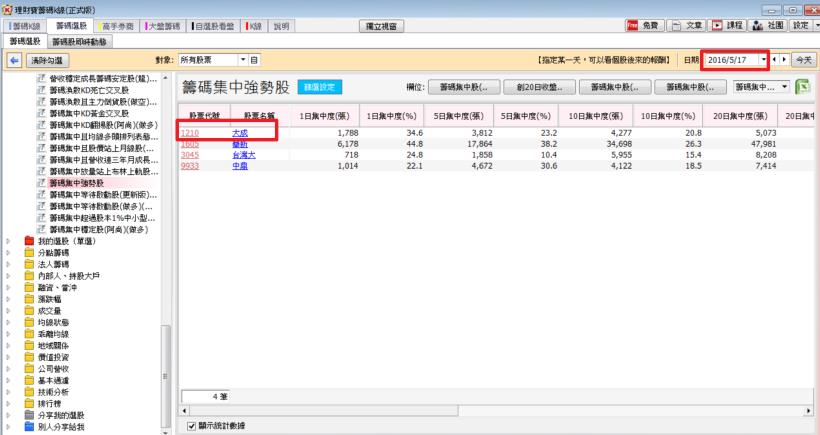Screen dimensions: 820x435
Task: Open stock code link 3045
Action: point(189,155)
